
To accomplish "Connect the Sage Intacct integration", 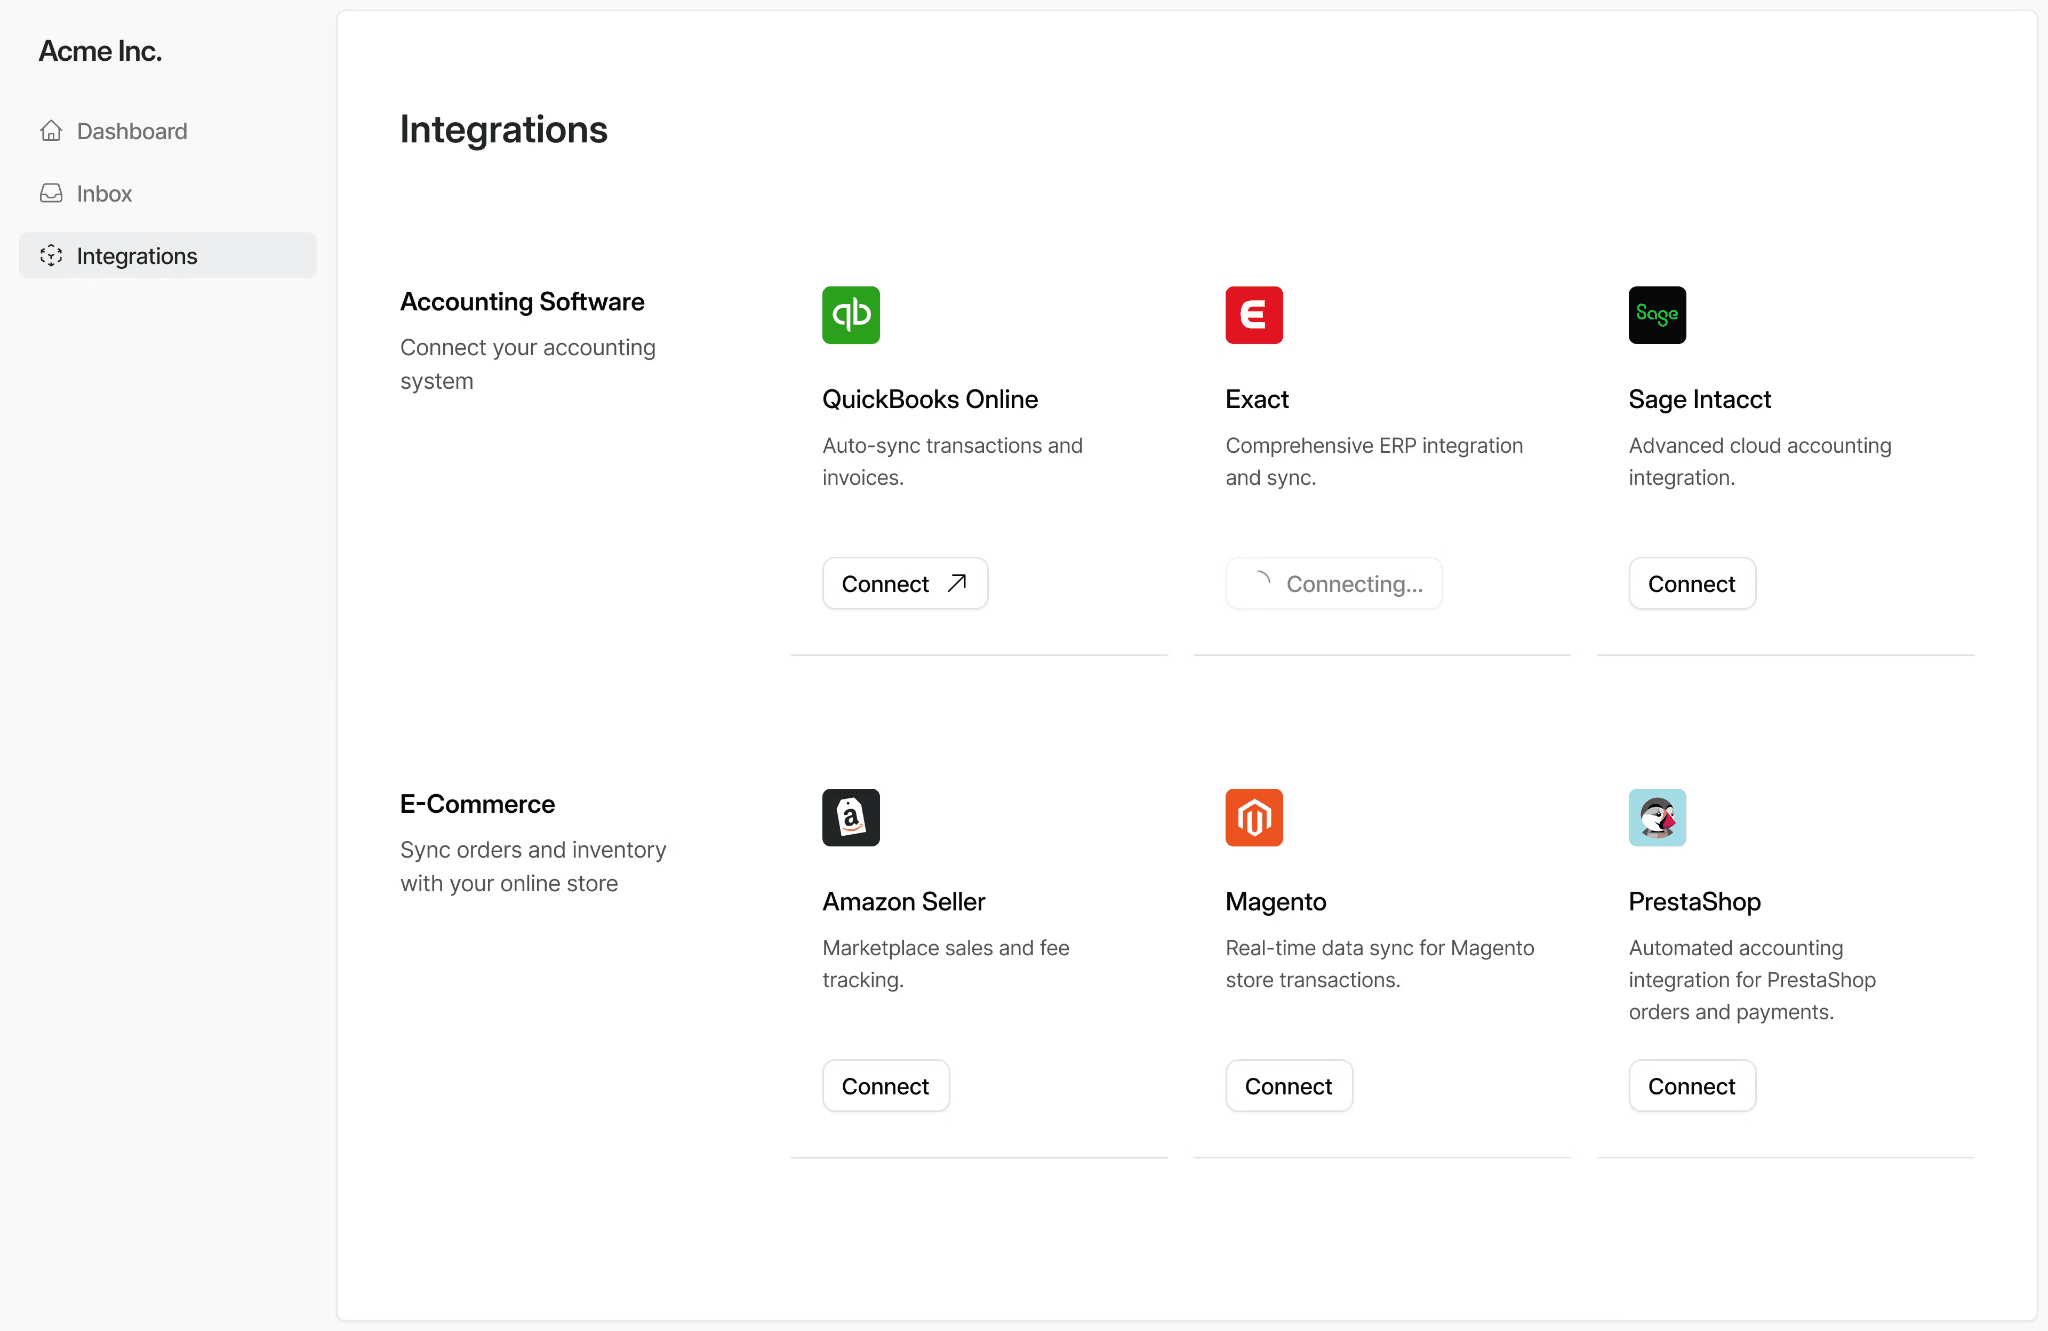I will (x=1691, y=584).
